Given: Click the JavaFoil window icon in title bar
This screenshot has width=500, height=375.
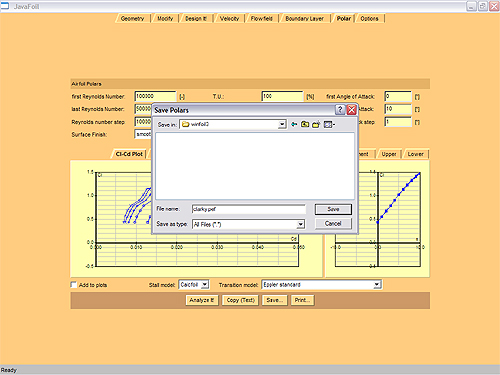Looking at the screenshot, I should (5, 6).
